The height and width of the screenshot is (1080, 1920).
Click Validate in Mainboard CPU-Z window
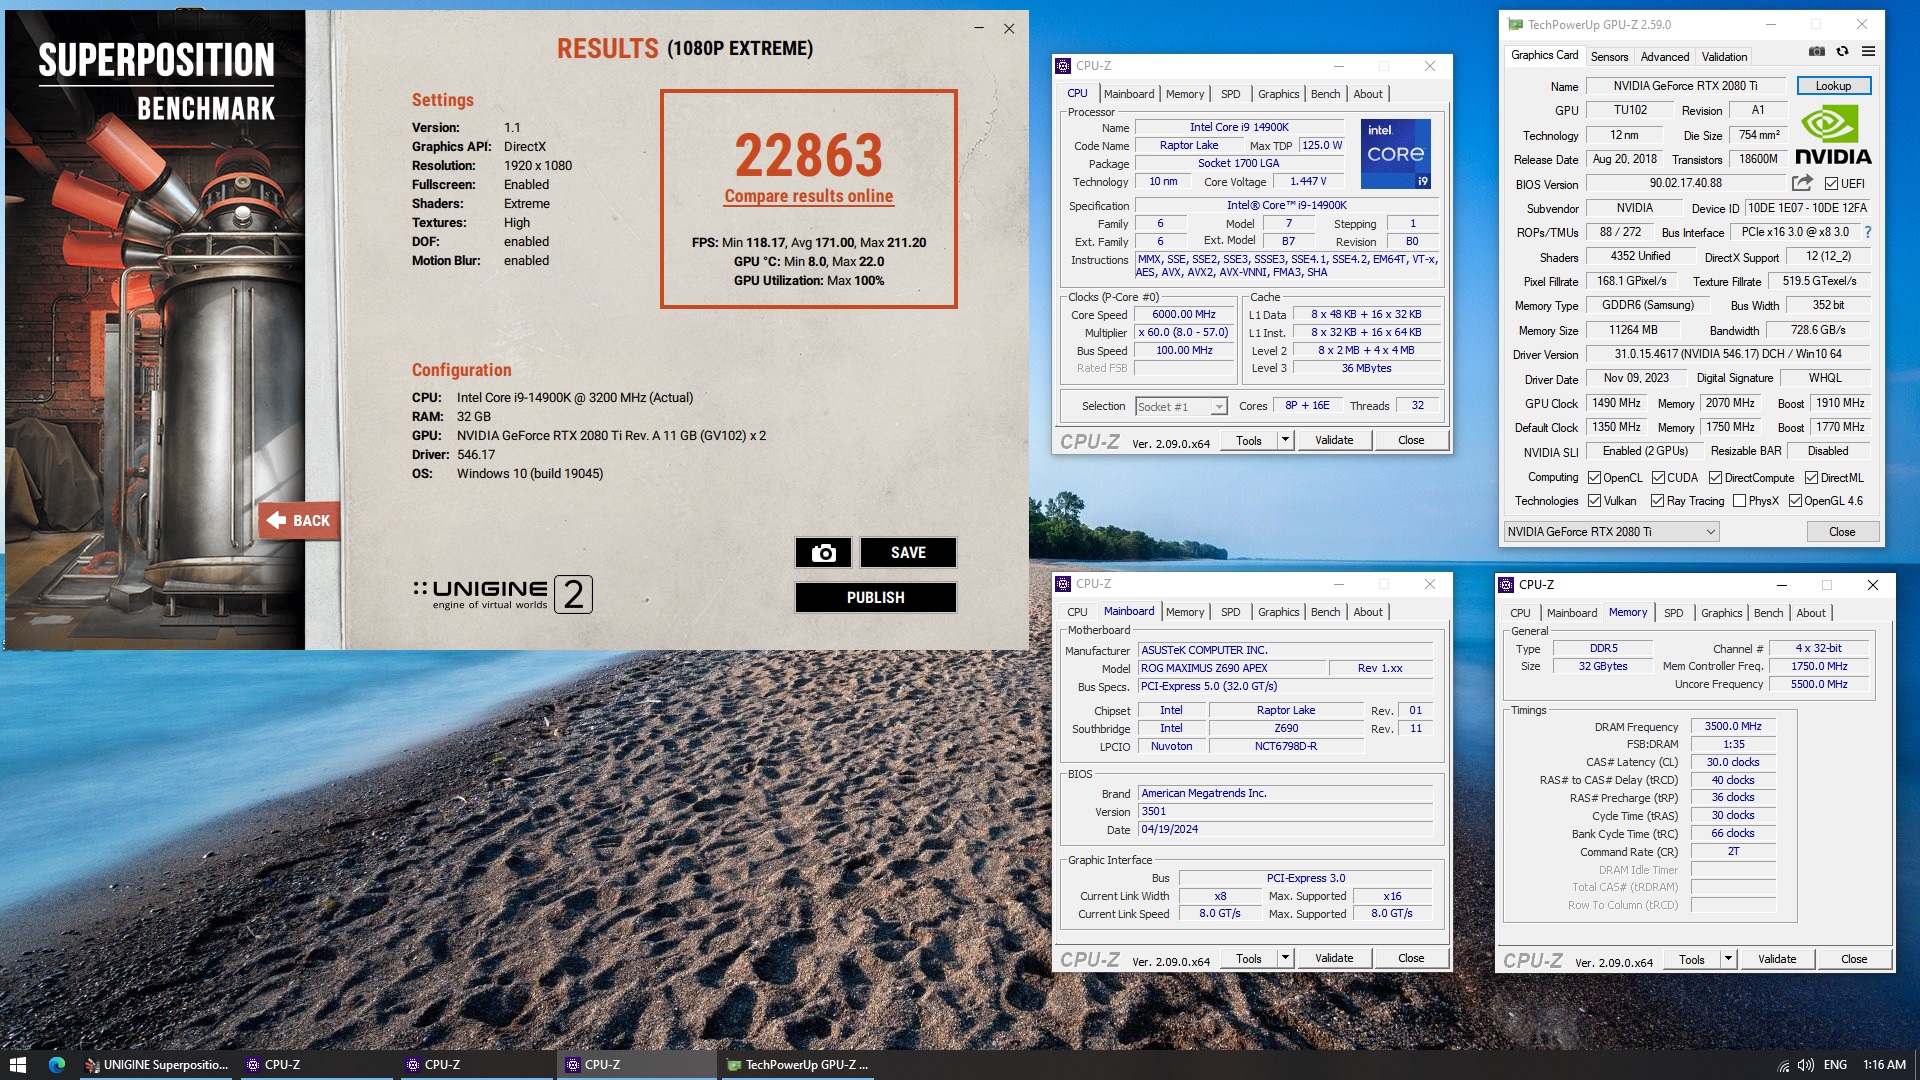(1334, 958)
